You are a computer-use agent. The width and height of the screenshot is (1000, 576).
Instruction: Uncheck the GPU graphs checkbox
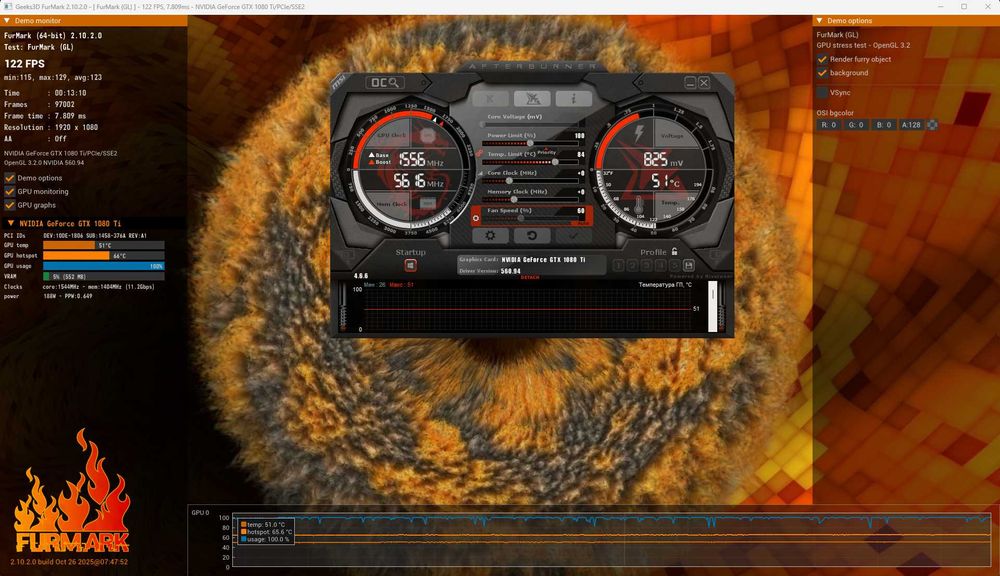(x=10, y=205)
